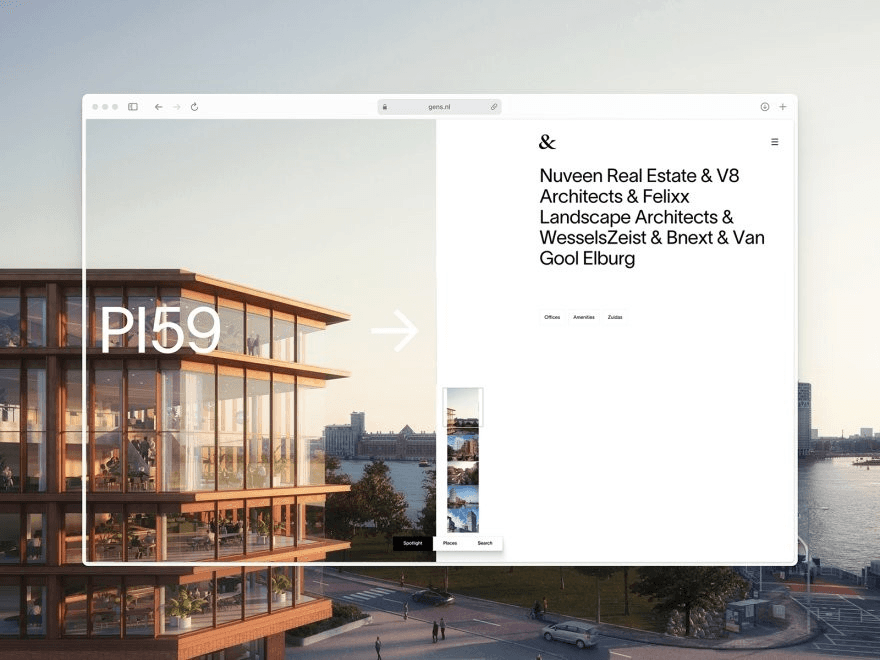The image size is (880, 660).
Task: Click the download icon in the browser toolbar
Action: pyautogui.click(x=764, y=106)
